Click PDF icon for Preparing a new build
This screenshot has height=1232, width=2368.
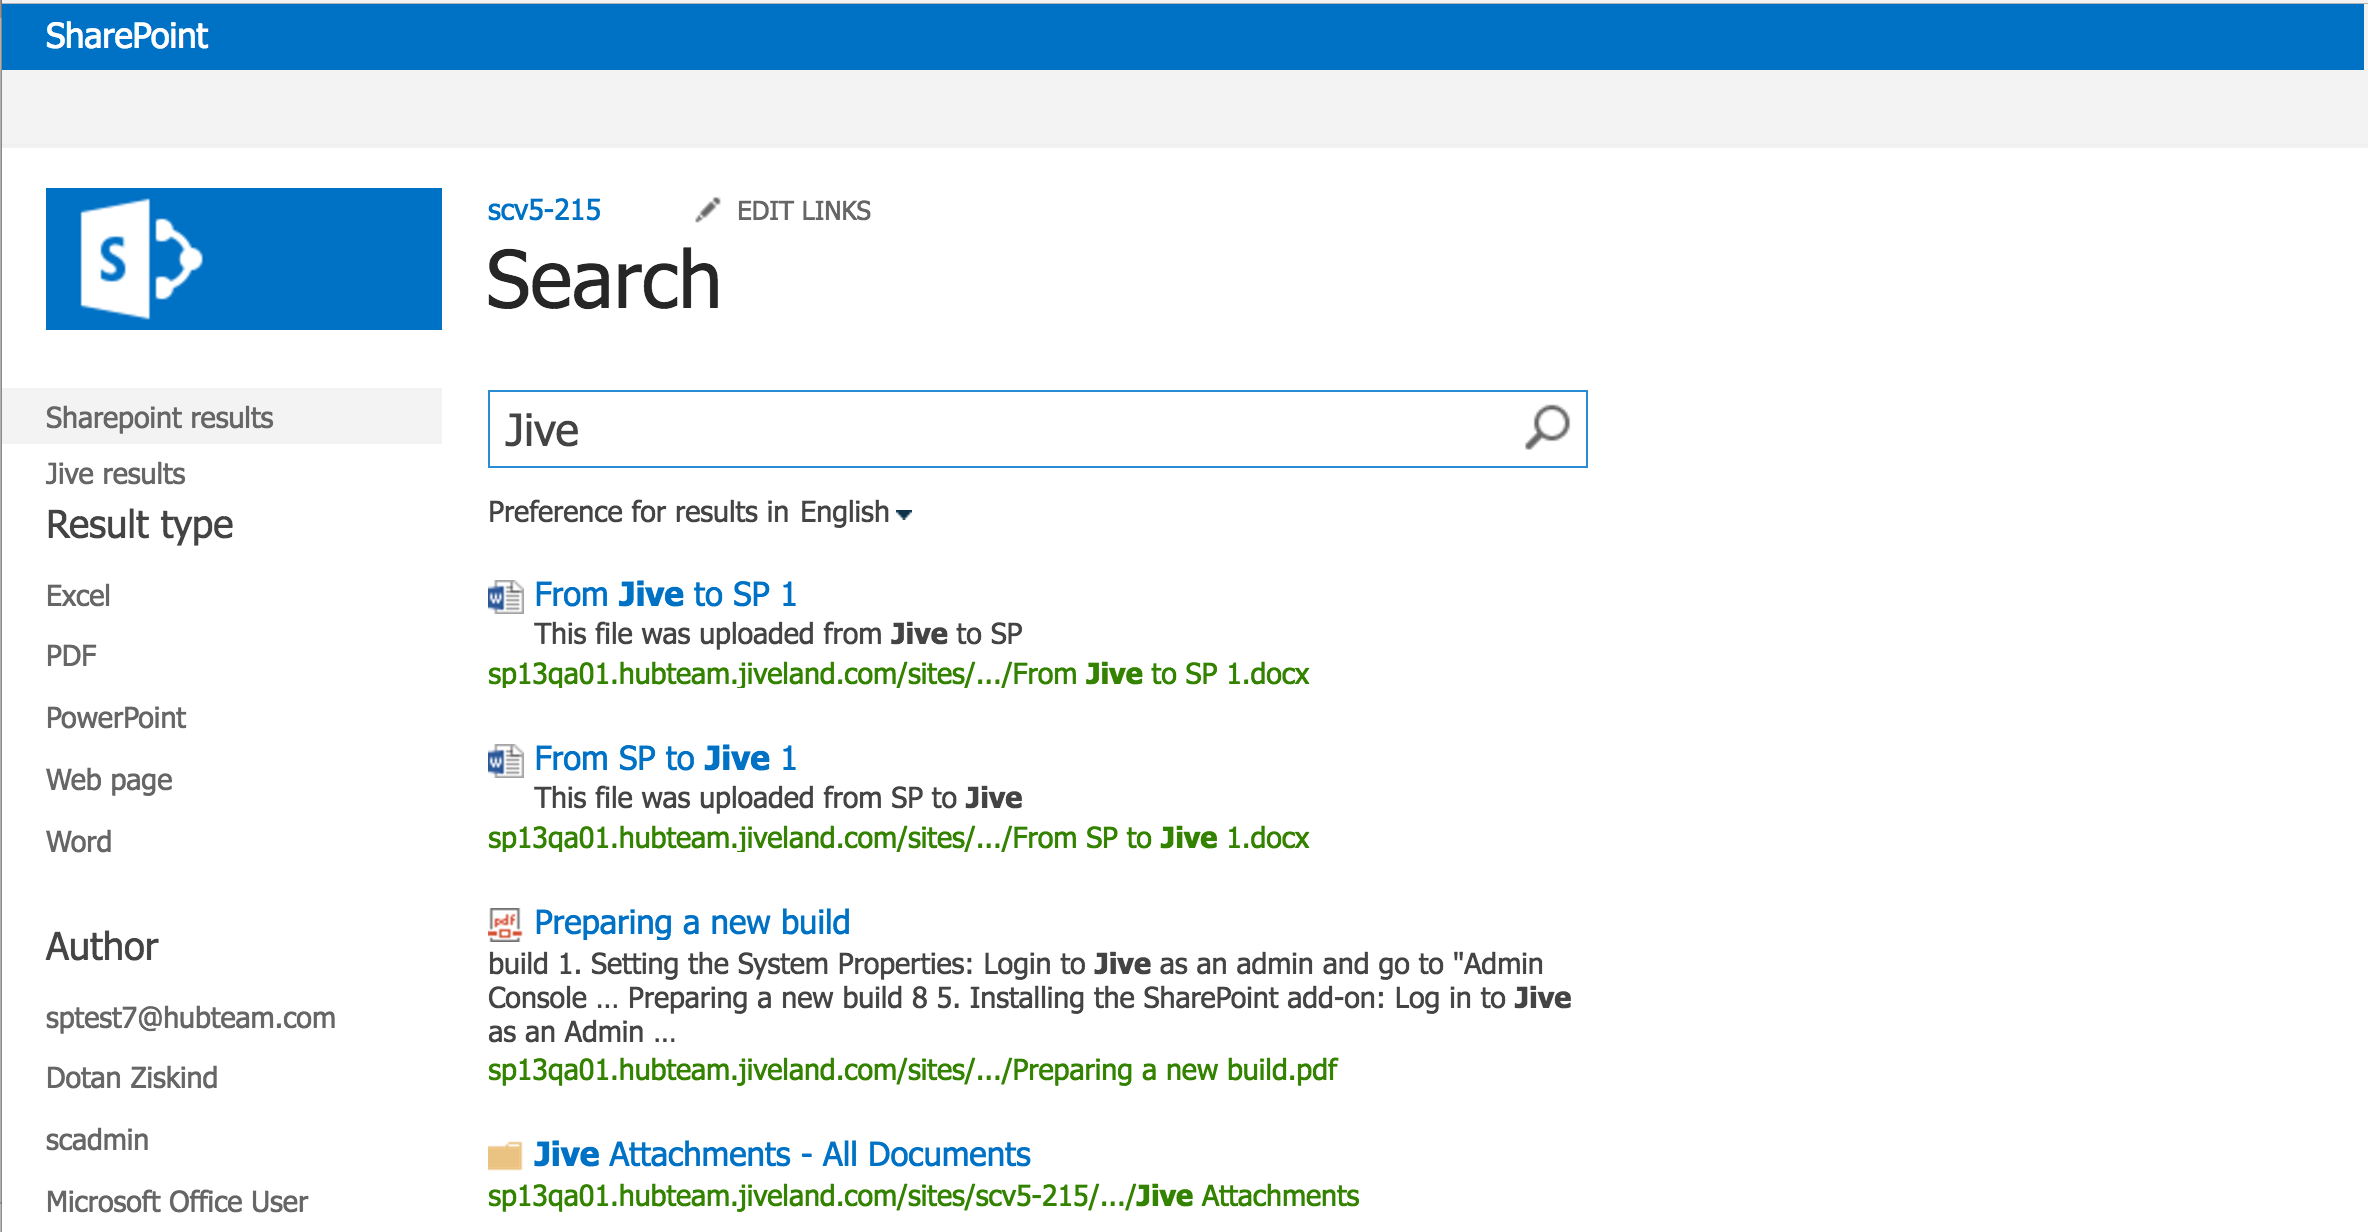505,924
